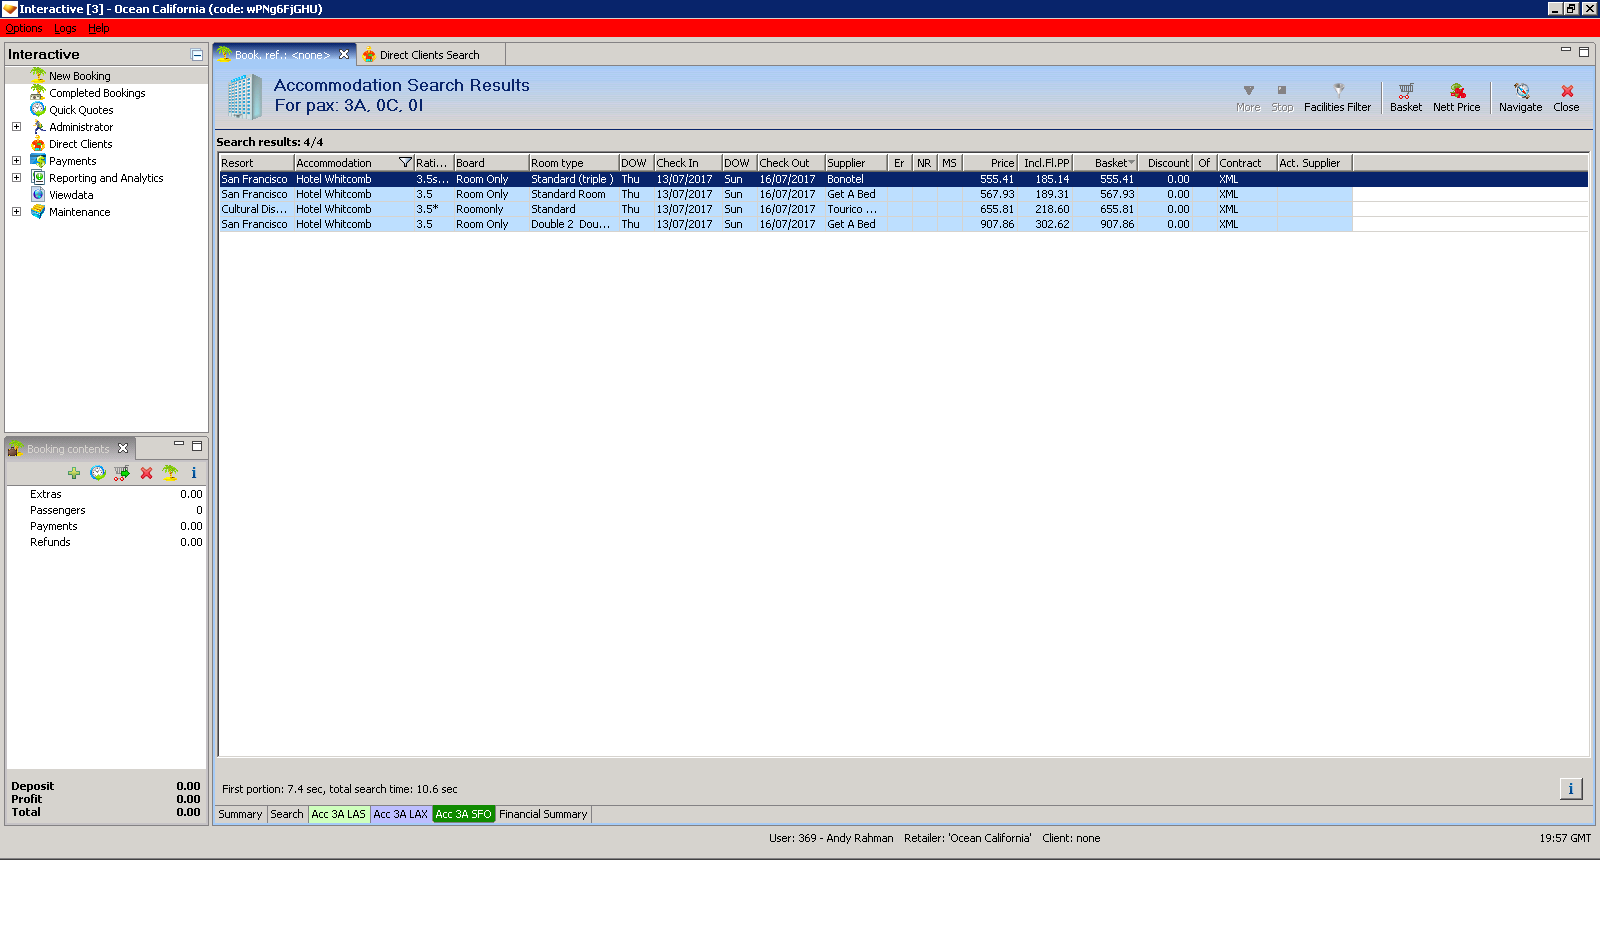Click the Facilities Filter funnel icon
Screen dimensions: 1600x926
pyautogui.click(x=1338, y=90)
